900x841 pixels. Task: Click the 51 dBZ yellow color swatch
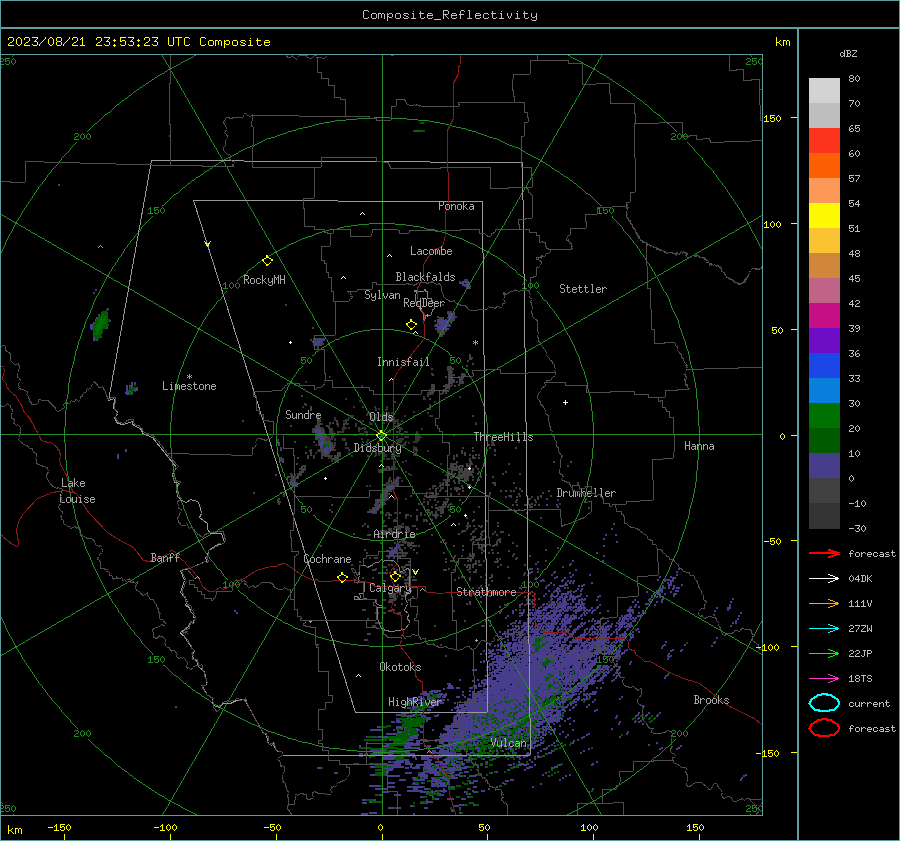coord(824,215)
